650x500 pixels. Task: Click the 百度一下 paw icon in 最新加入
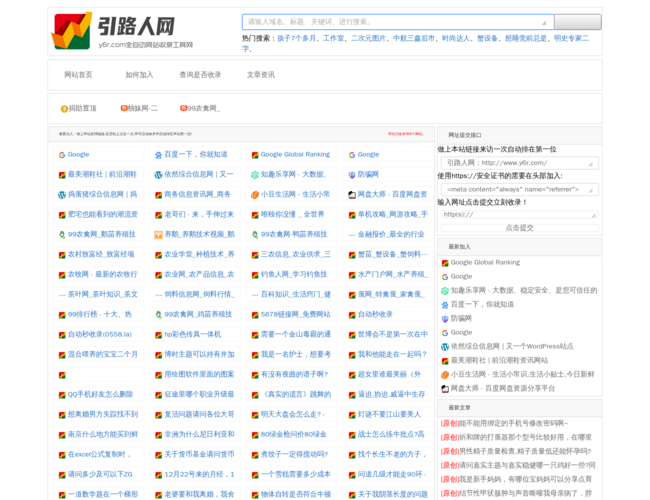445,305
